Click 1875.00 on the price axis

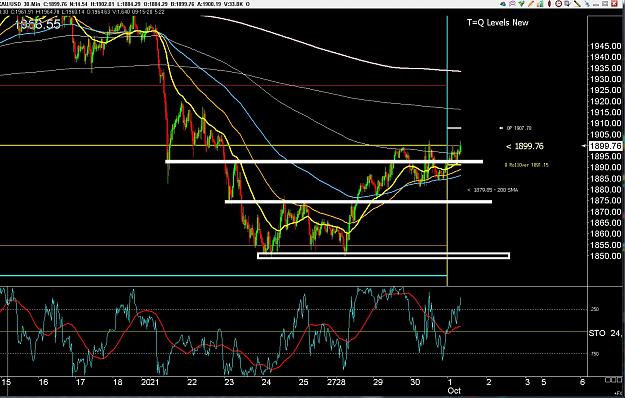[x=605, y=201]
